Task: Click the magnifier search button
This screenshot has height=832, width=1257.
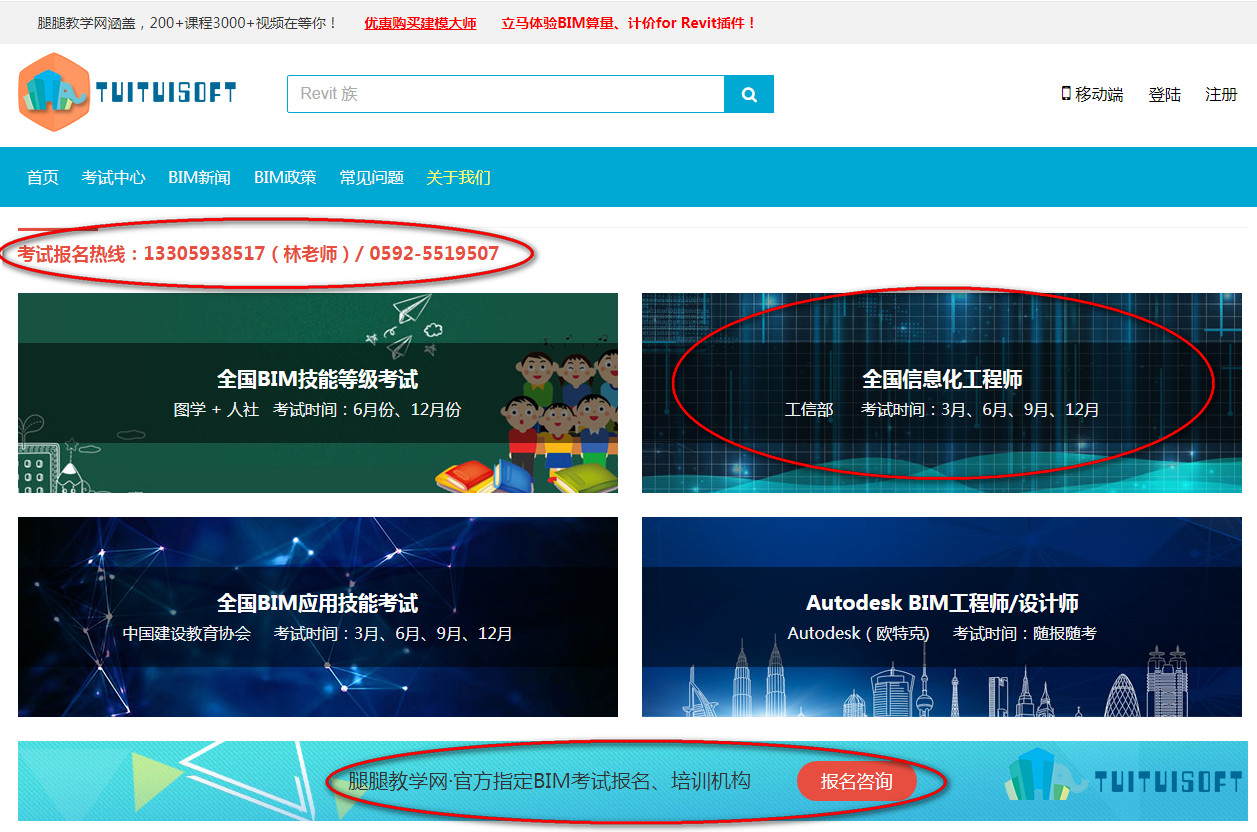Action: click(749, 94)
